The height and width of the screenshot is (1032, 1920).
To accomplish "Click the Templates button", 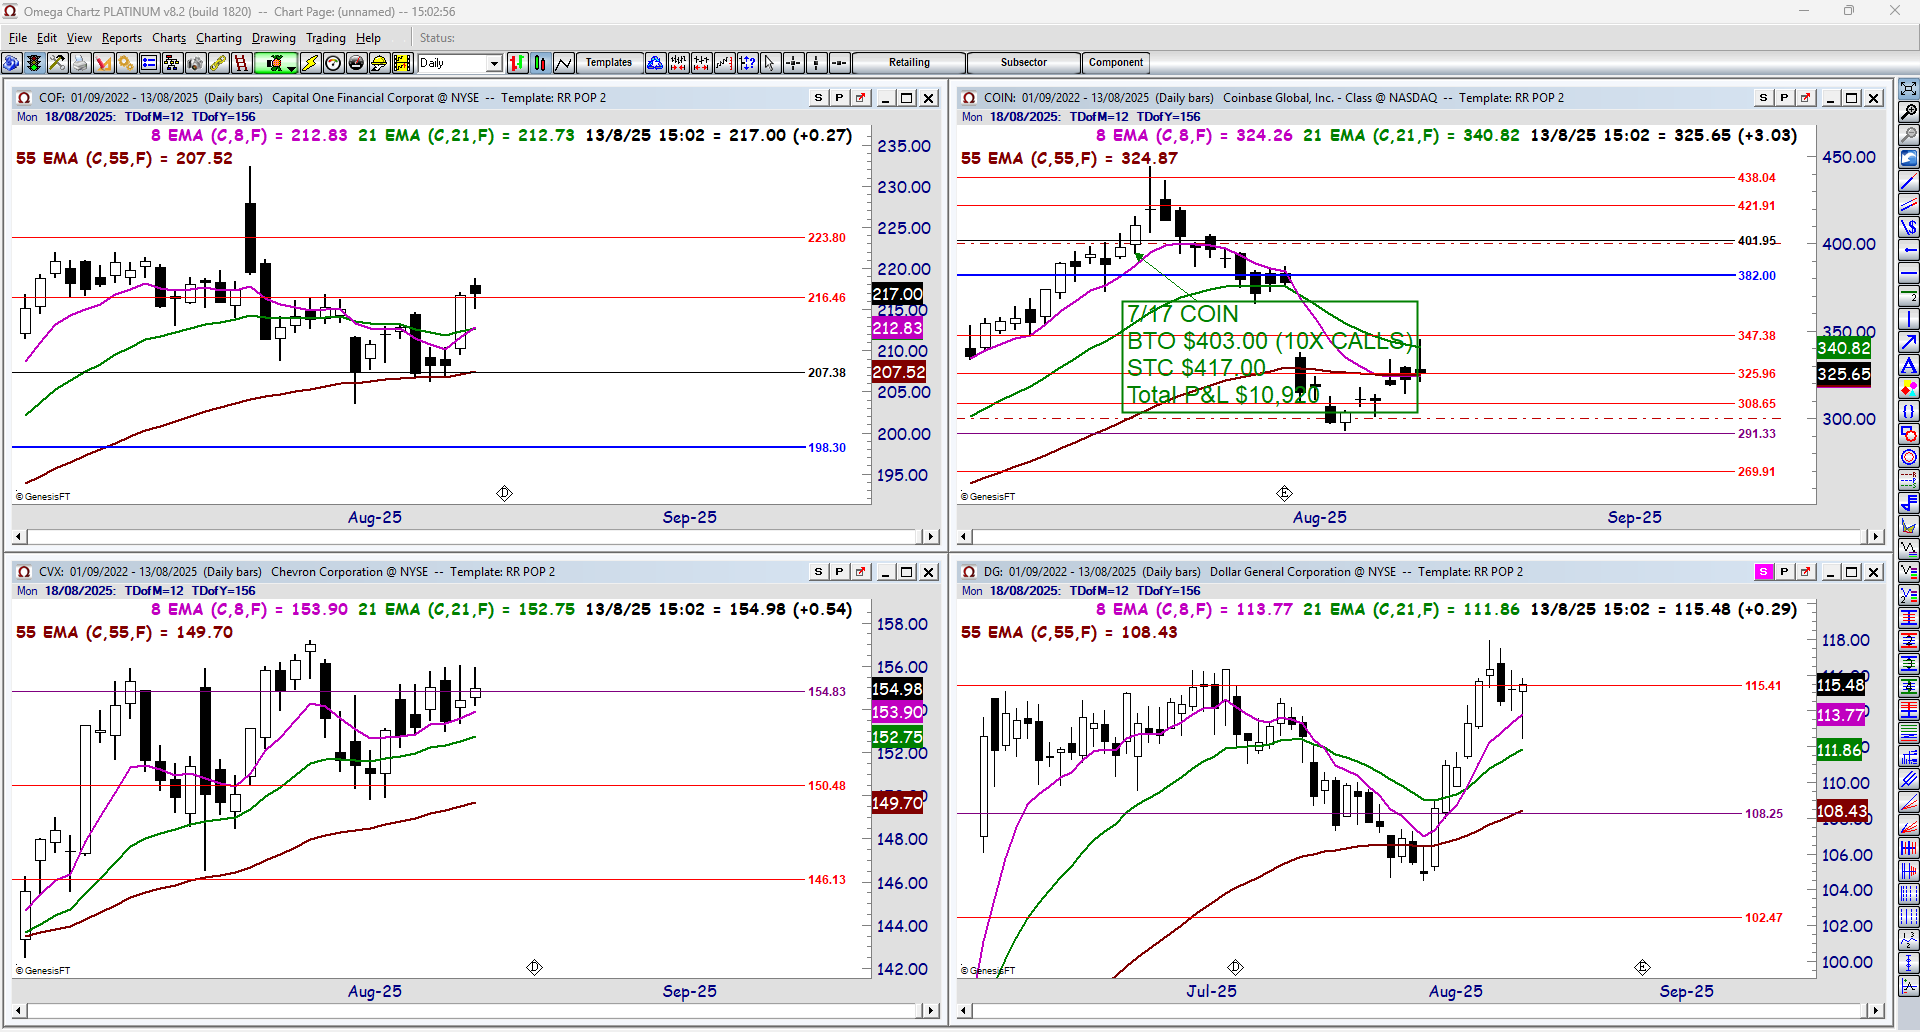I will (x=609, y=63).
